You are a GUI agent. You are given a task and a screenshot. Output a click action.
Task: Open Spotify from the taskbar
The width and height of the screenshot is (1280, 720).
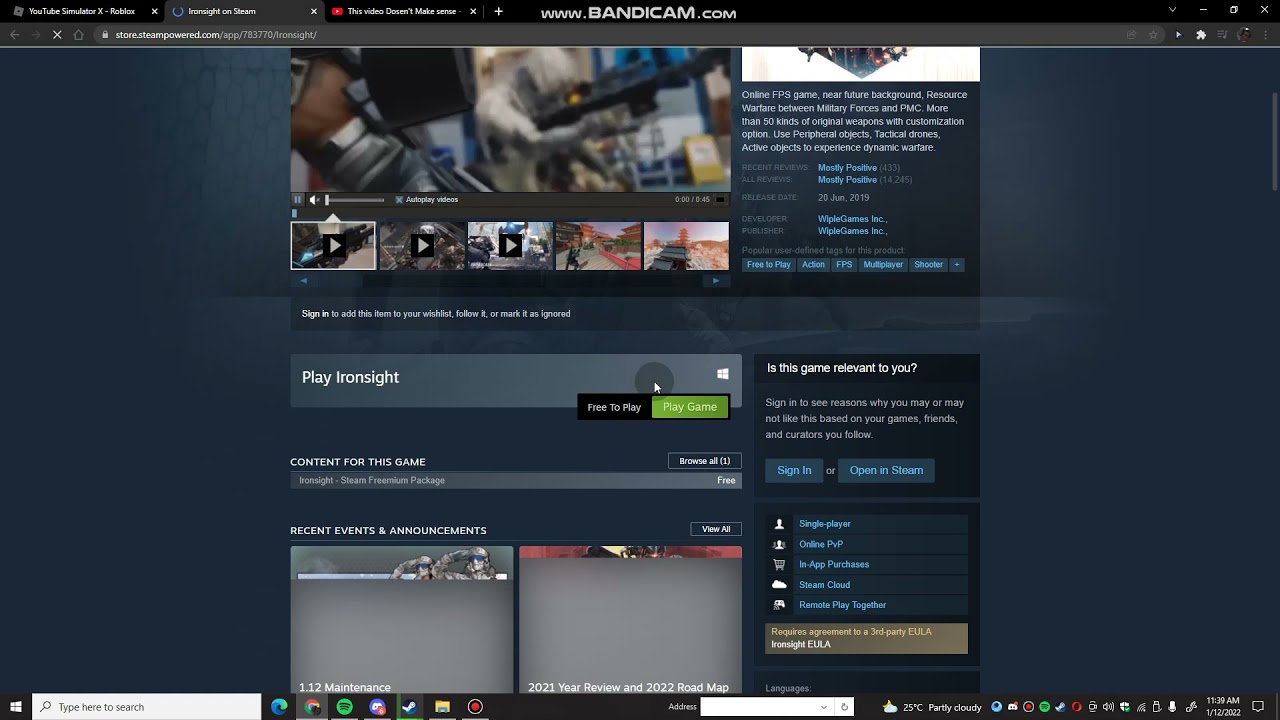point(345,707)
